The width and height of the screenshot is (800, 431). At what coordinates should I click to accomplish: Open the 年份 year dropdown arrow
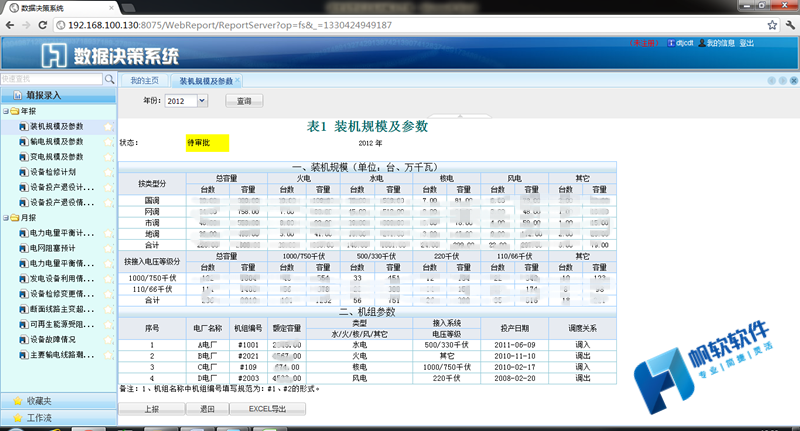(202, 101)
